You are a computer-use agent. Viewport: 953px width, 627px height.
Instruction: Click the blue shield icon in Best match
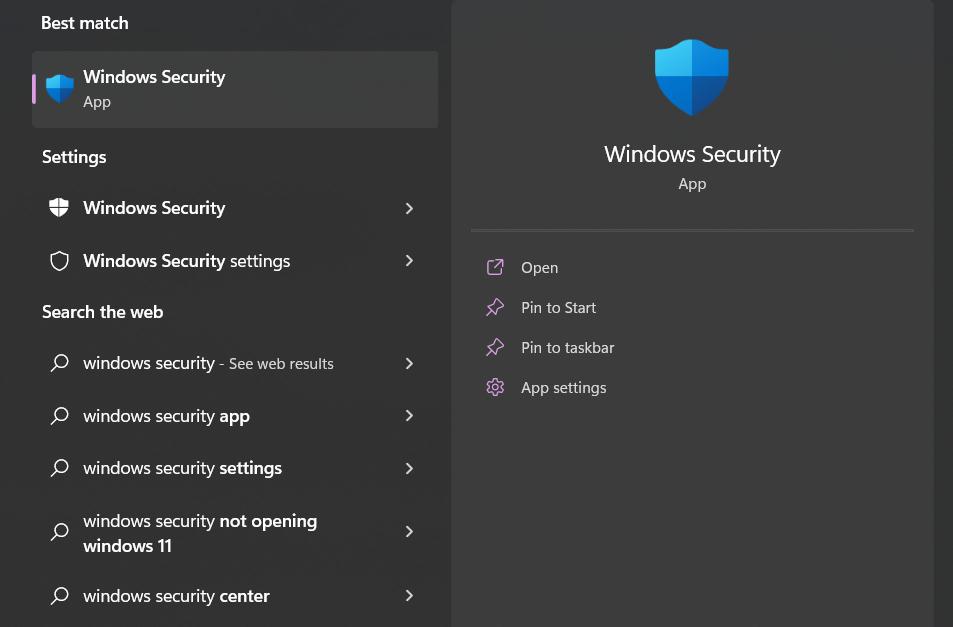click(60, 89)
